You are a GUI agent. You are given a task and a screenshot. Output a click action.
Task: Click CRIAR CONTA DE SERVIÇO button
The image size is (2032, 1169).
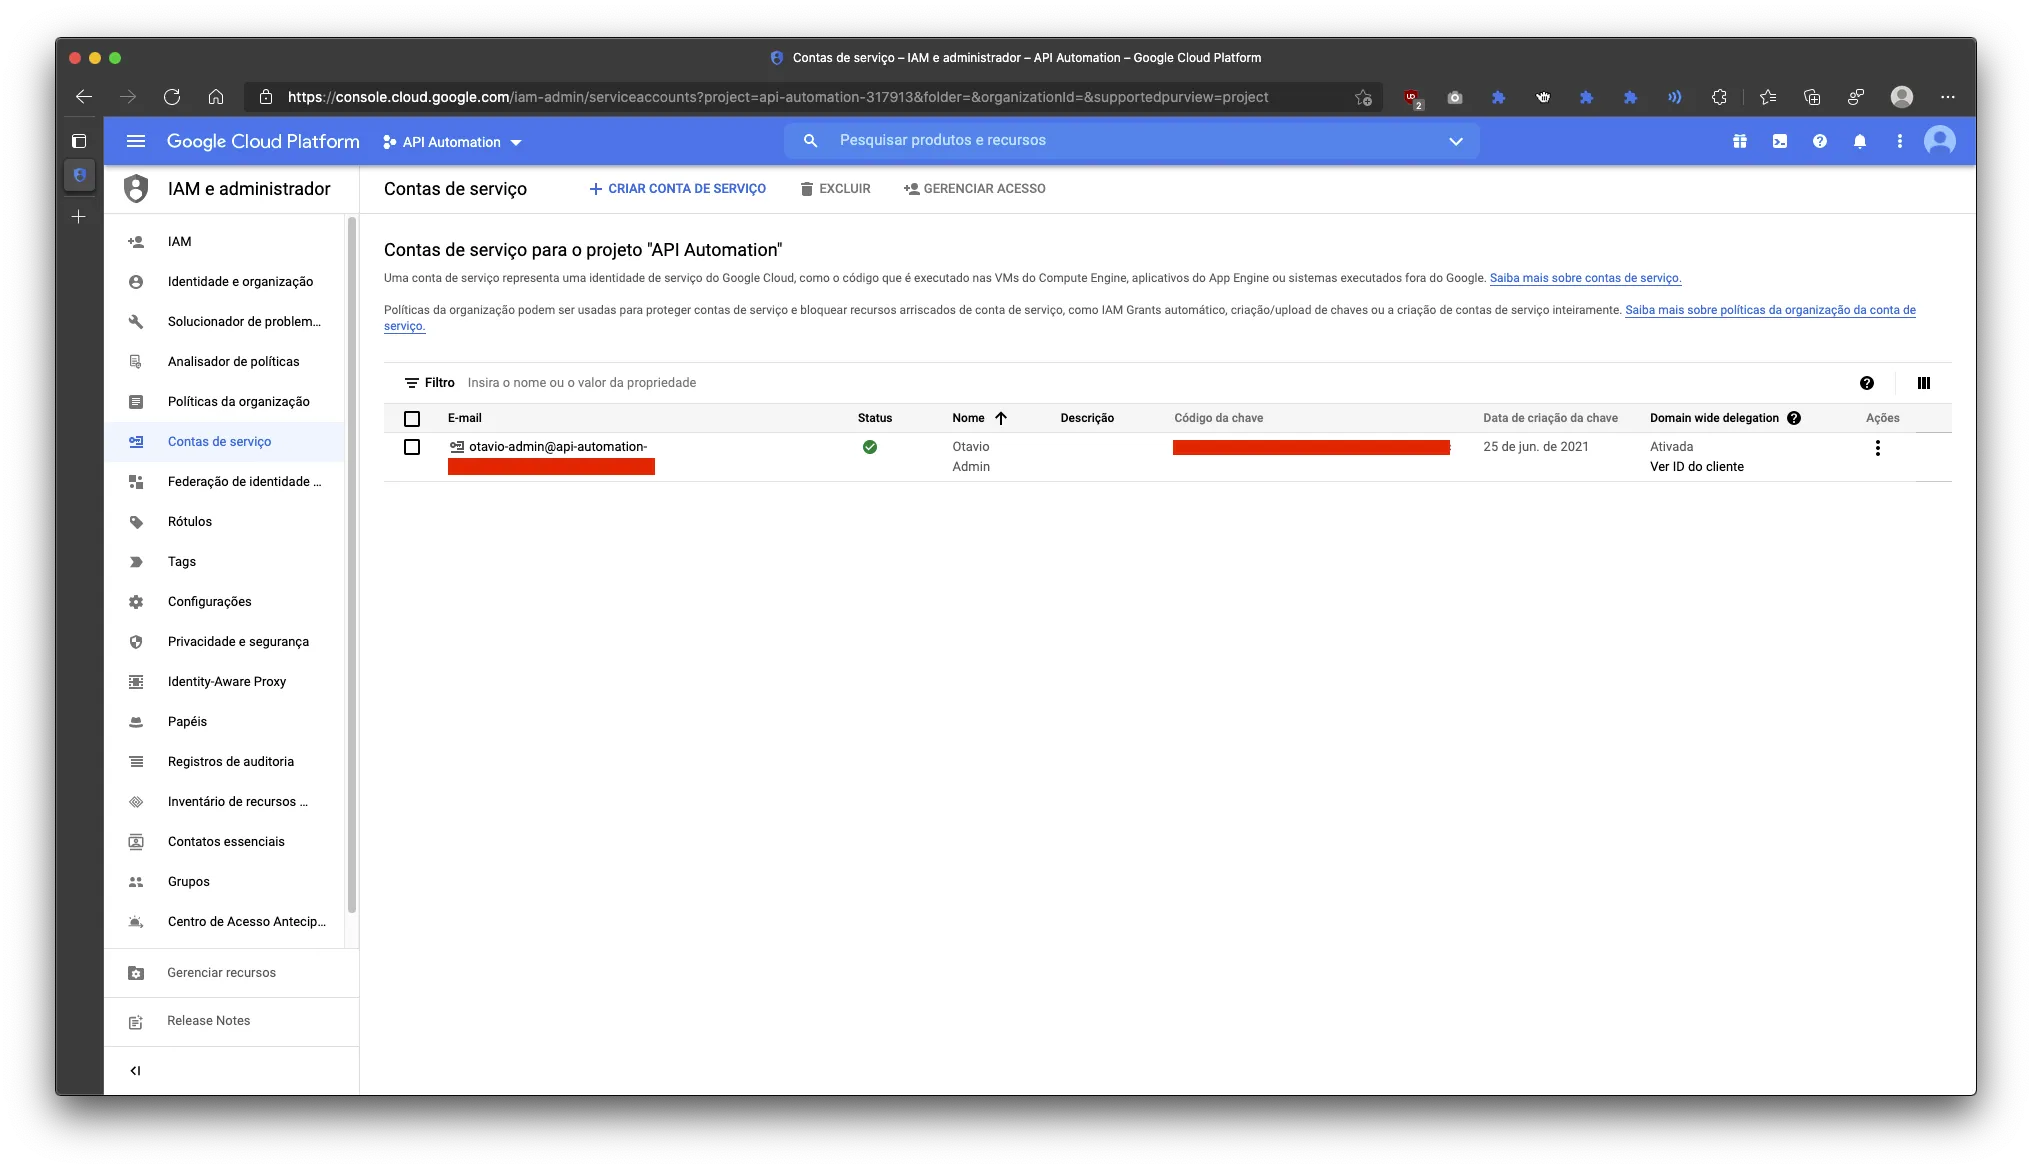pos(678,189)
